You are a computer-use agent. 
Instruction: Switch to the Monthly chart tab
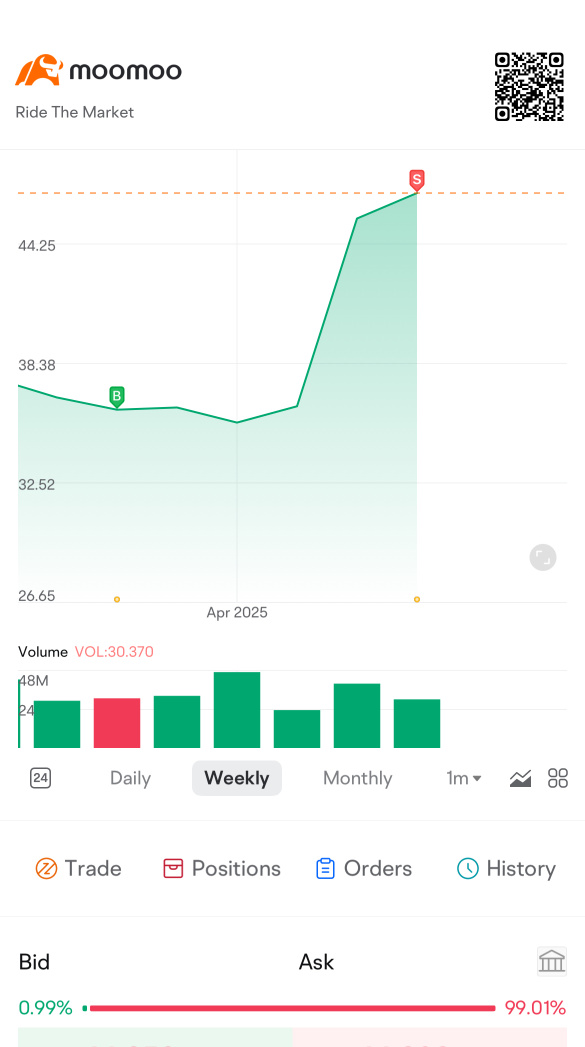(357, 778)
